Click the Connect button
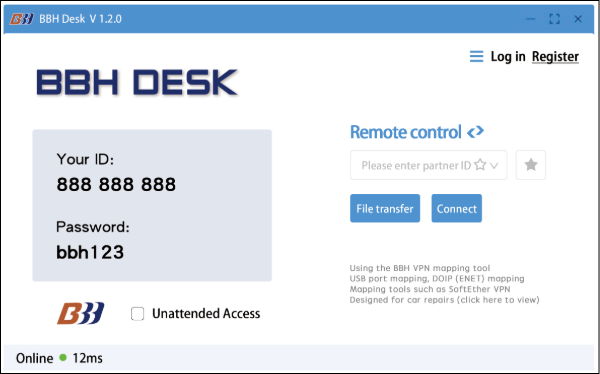This screenshot has width=600, height=374. point(457,208)
